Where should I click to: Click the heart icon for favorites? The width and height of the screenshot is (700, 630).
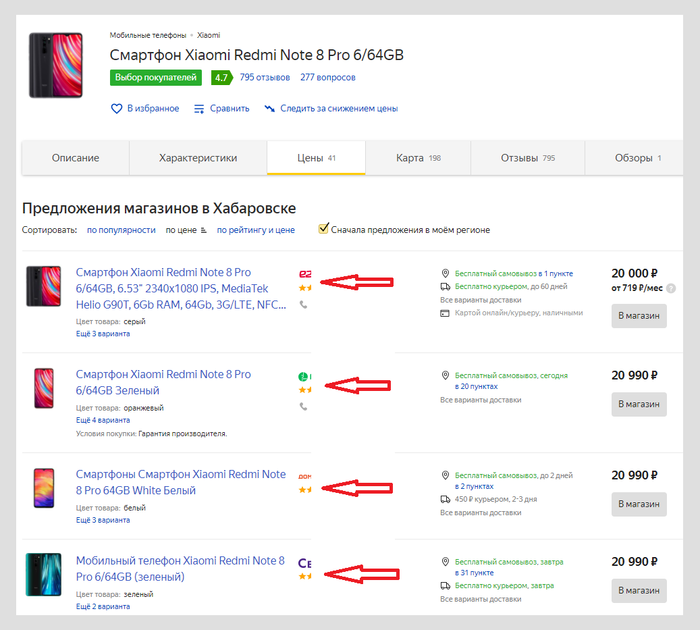coord(116,108)
